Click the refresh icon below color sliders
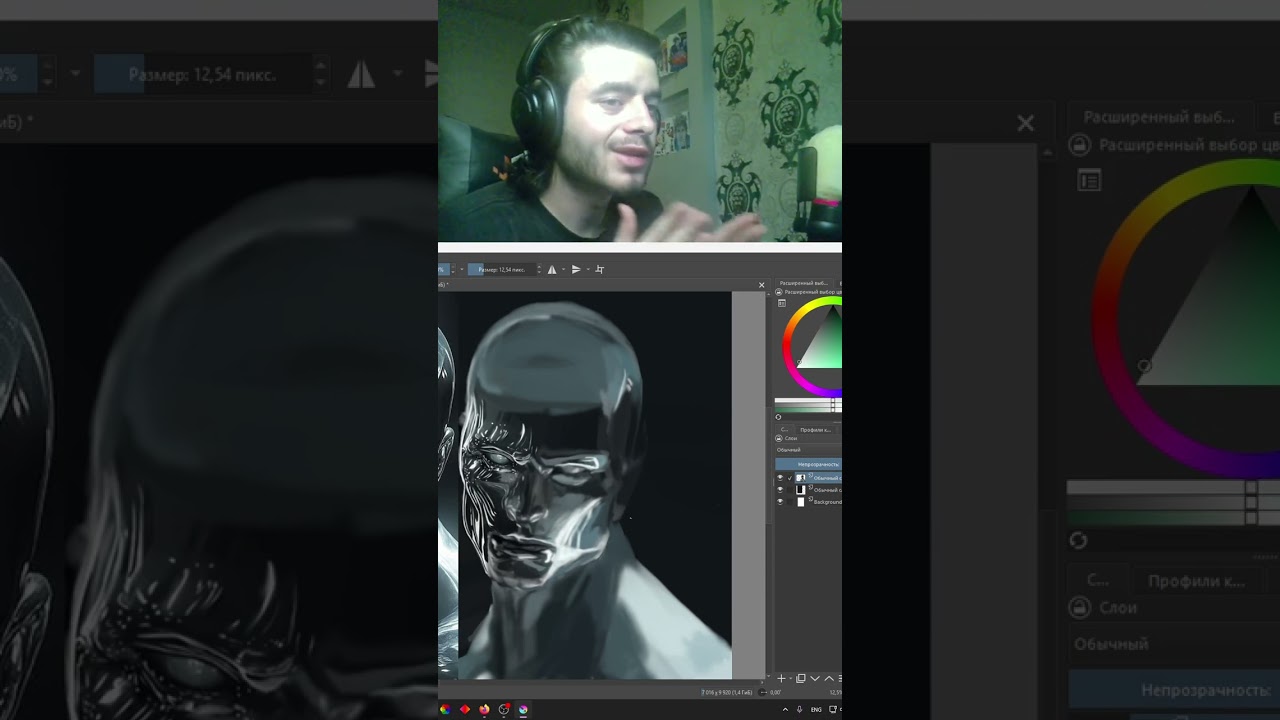This screenshot has height=720, width=1280. coord(778,417)
